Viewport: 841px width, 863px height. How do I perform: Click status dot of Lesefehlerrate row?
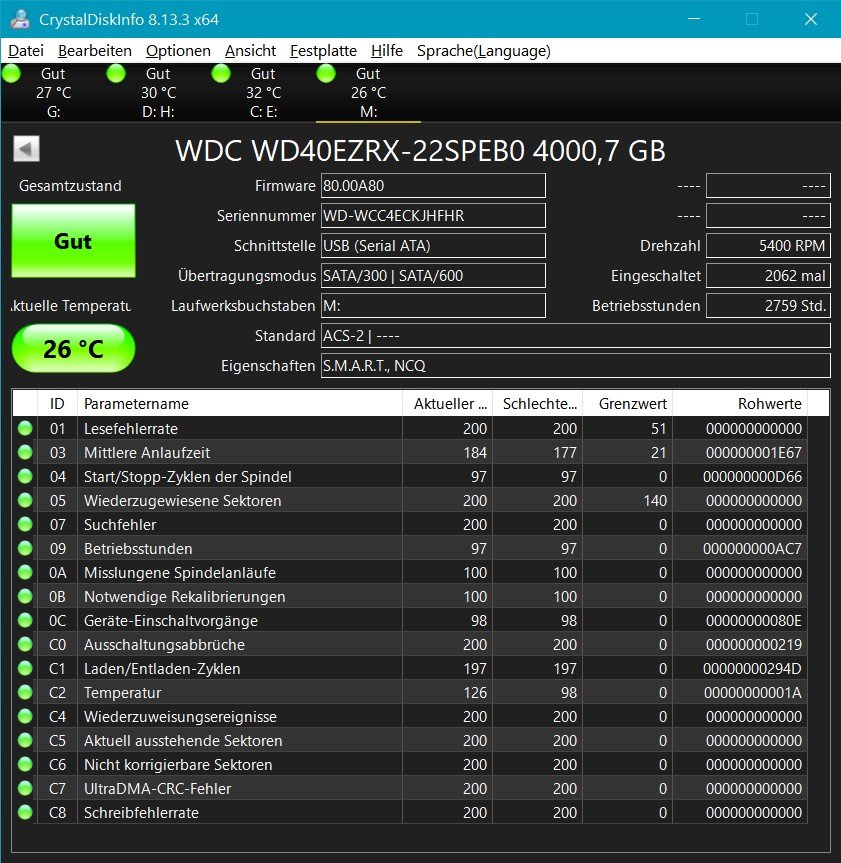point(25,428)
